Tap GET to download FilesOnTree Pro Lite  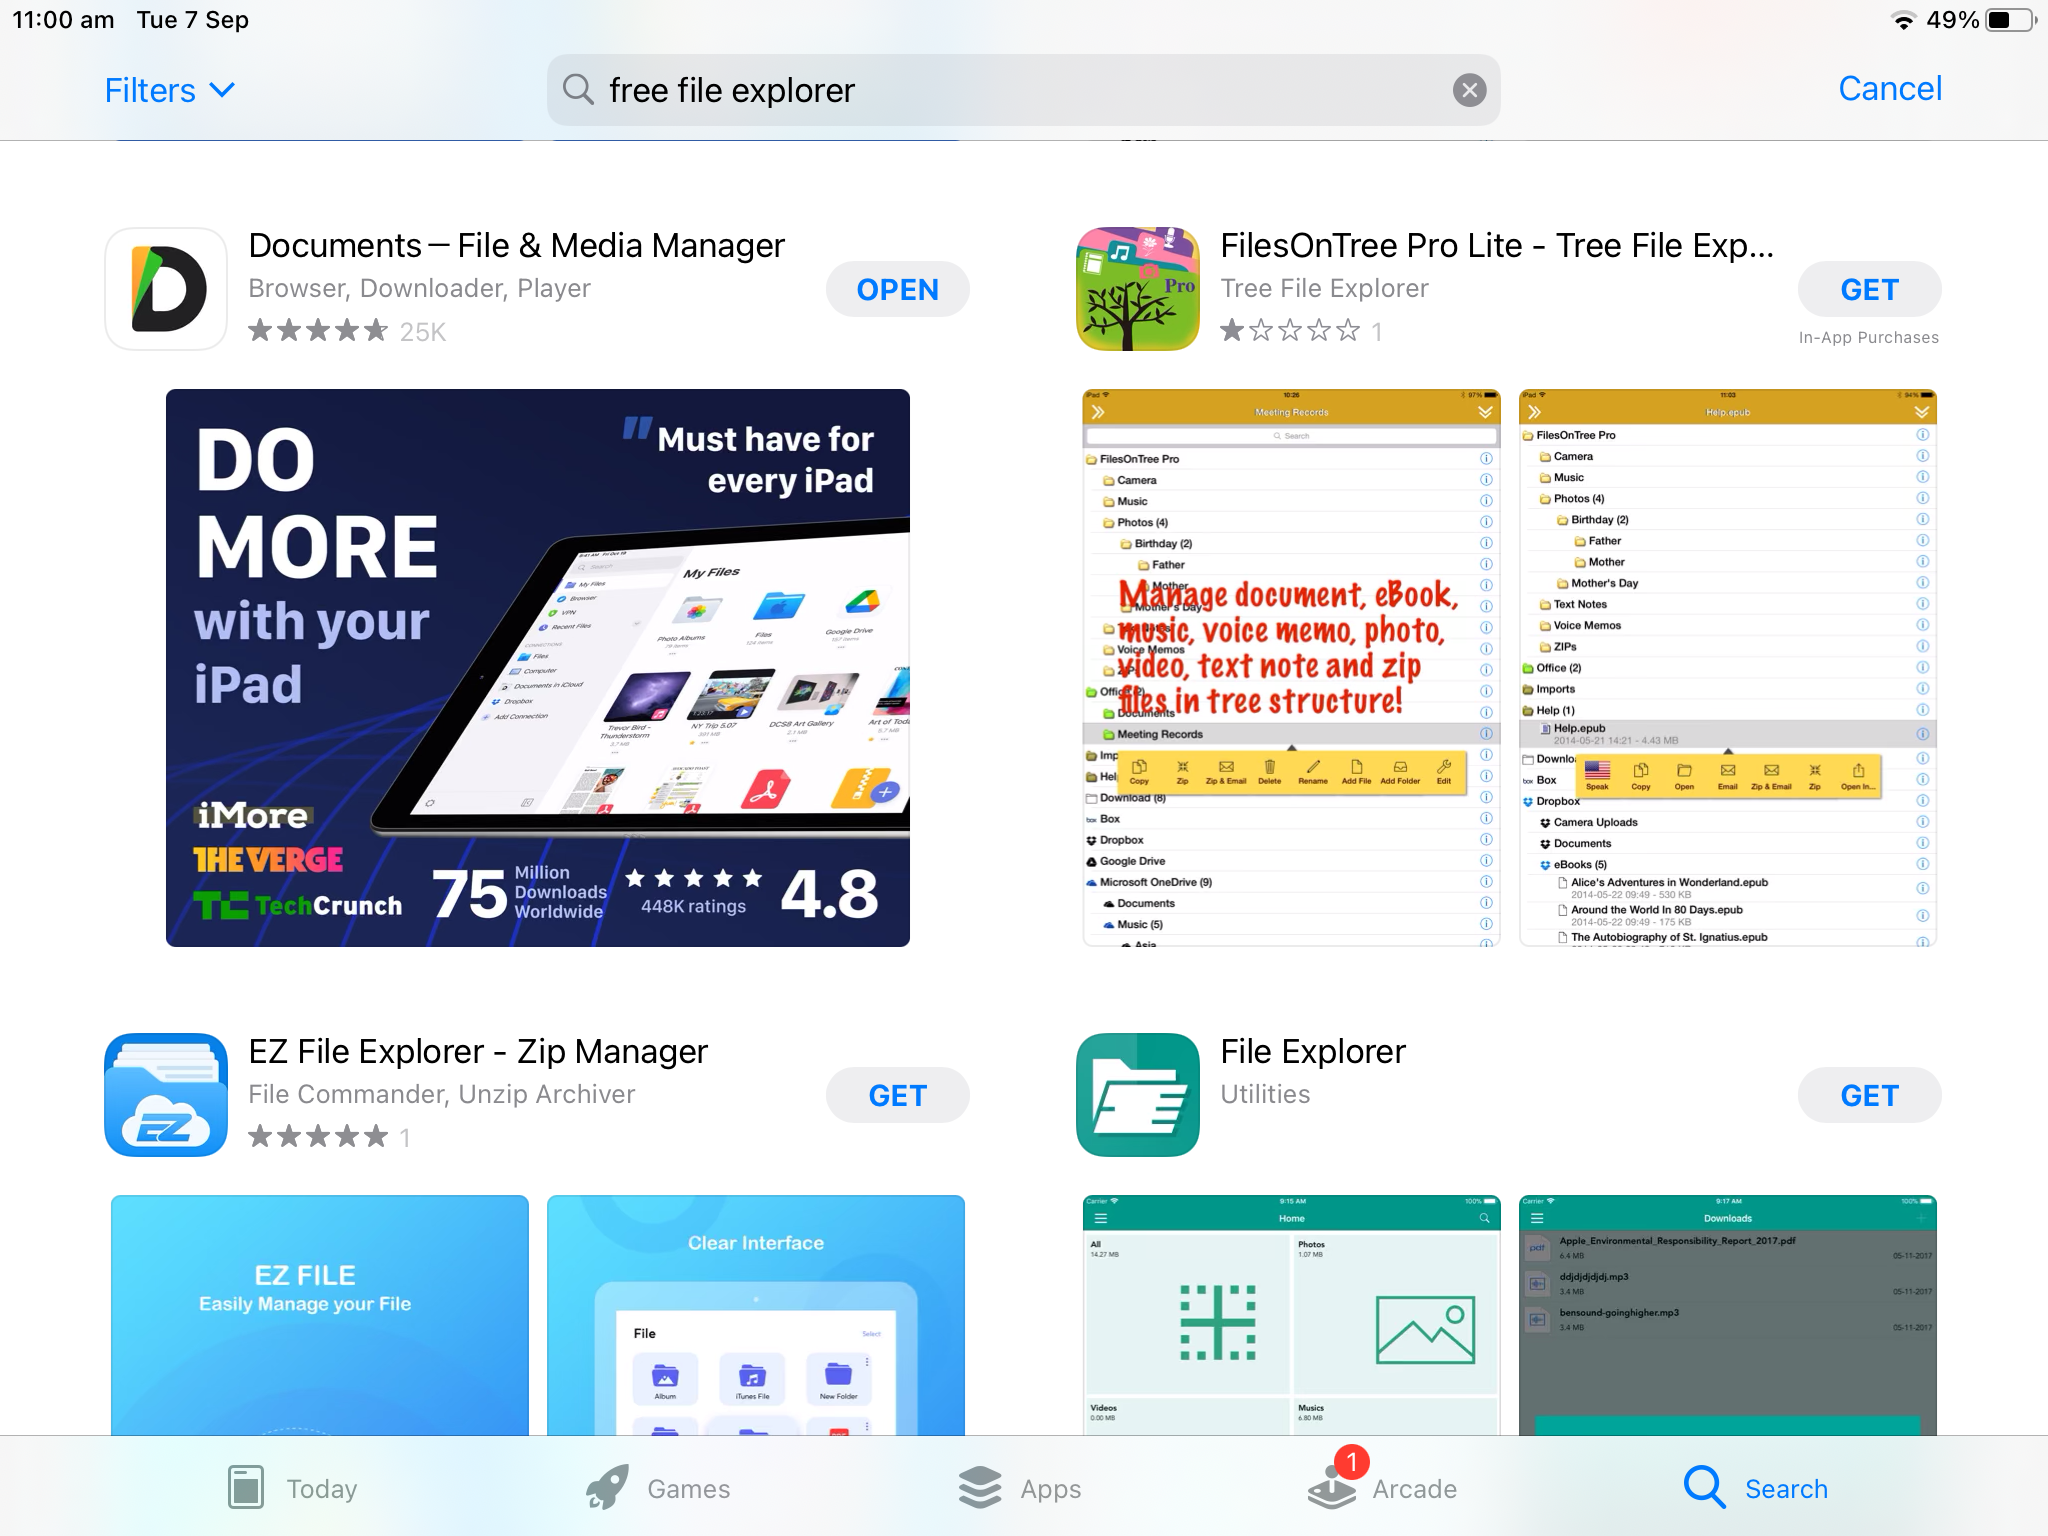click(x=1867, y=289)
